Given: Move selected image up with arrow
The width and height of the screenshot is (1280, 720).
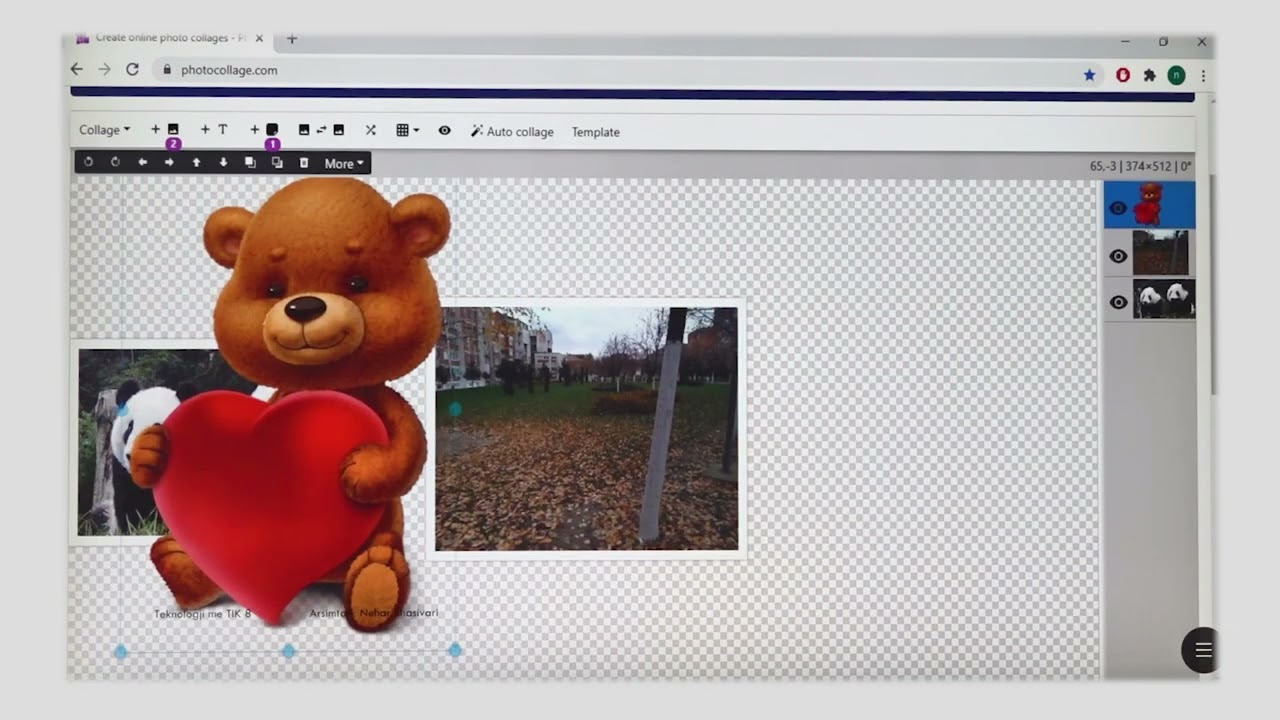Looking at the screenshot, I should point(196,162).
